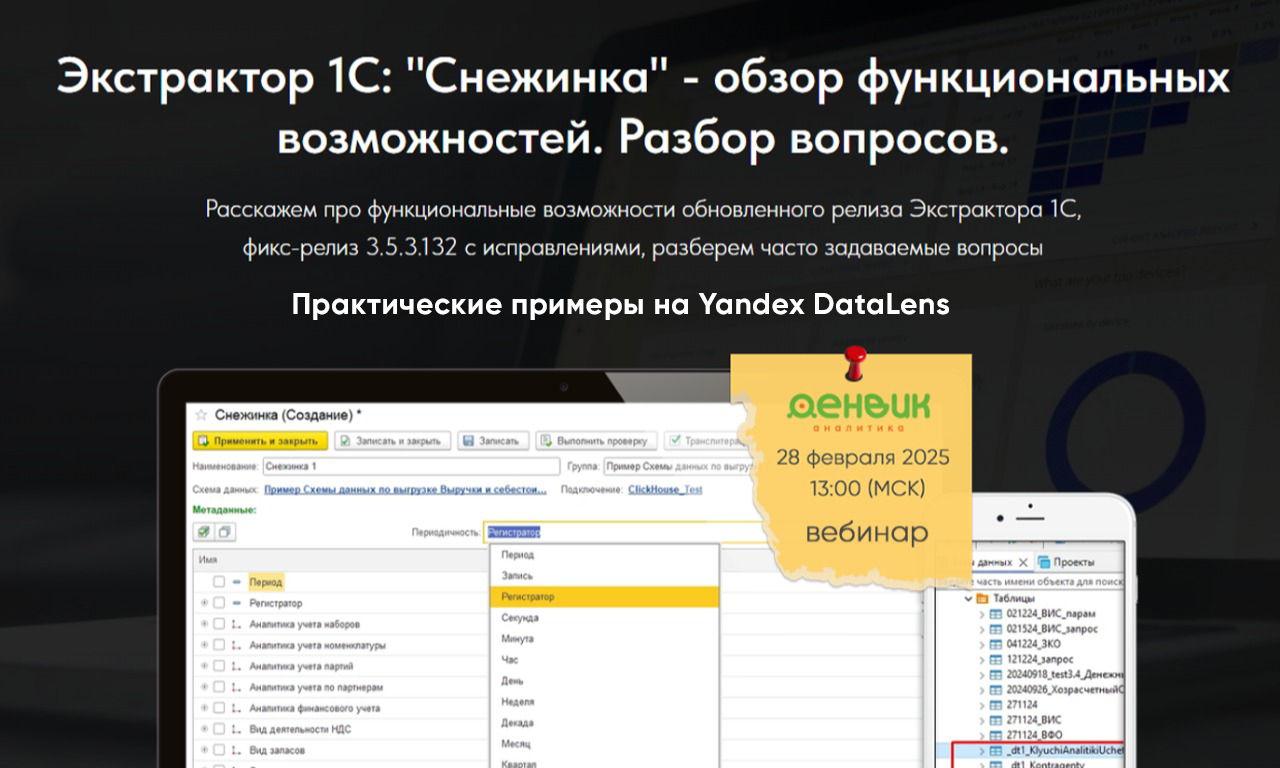Open the ClickHouse_Test connection link
Image resolution: width=1280 pixels, height=768 pixels.
(664, 490)
